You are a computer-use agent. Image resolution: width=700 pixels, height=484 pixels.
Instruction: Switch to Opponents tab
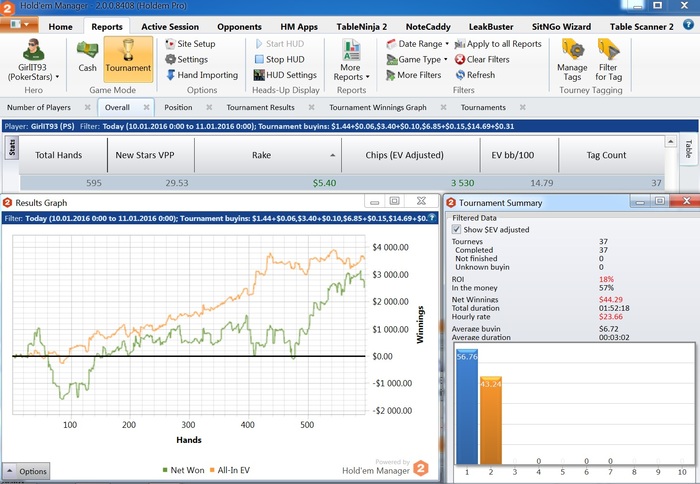[x=239, y=27]
